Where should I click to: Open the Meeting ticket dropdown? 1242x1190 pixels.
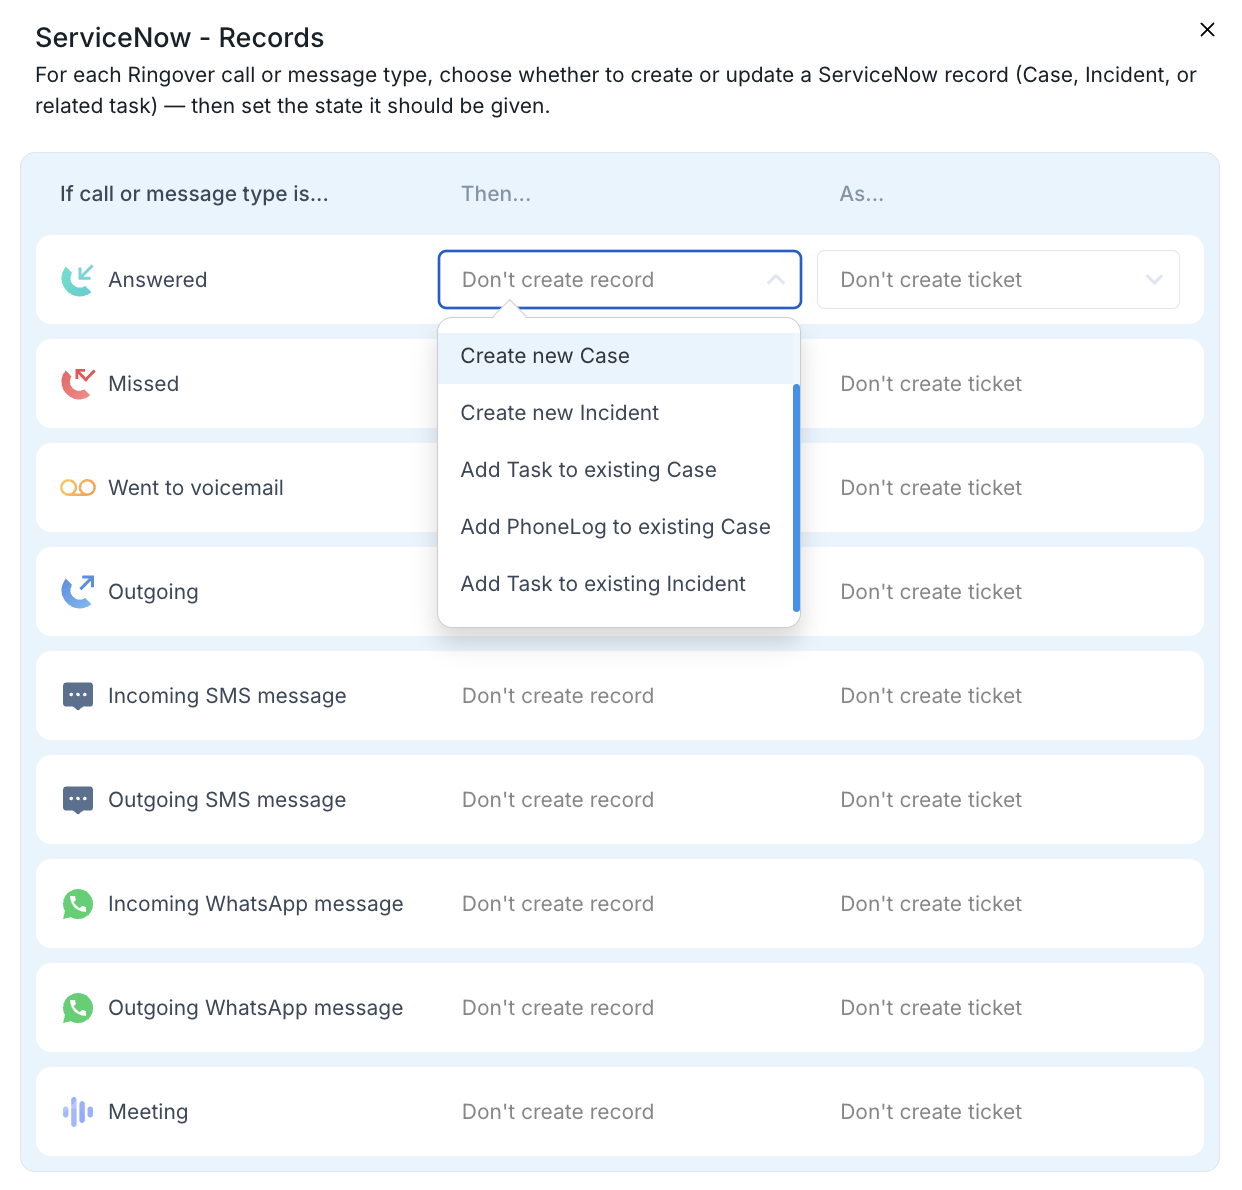pos(998,1112)
